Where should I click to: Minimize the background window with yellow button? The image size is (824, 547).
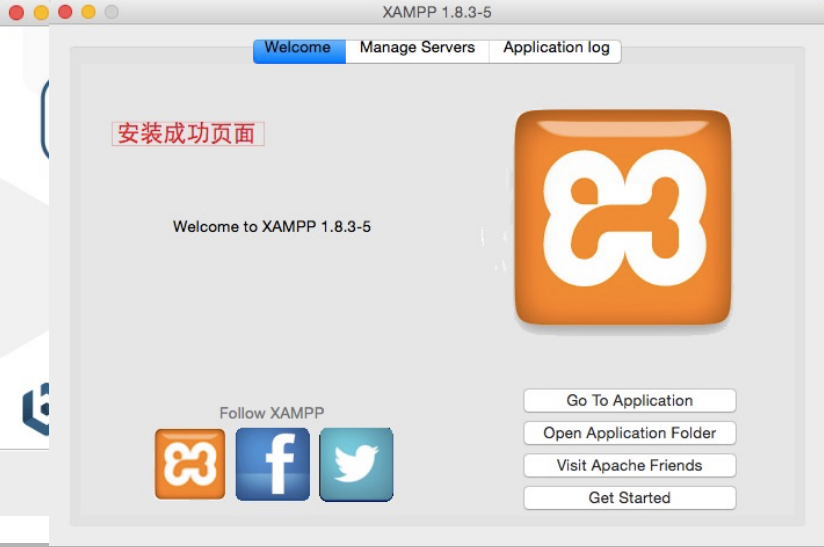click(x=41, y=13)
